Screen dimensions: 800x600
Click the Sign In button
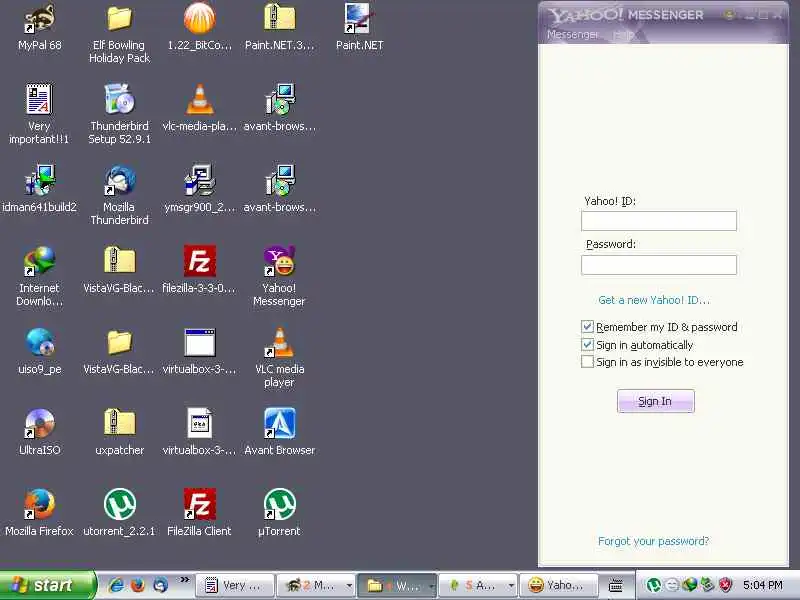(656, 401)
